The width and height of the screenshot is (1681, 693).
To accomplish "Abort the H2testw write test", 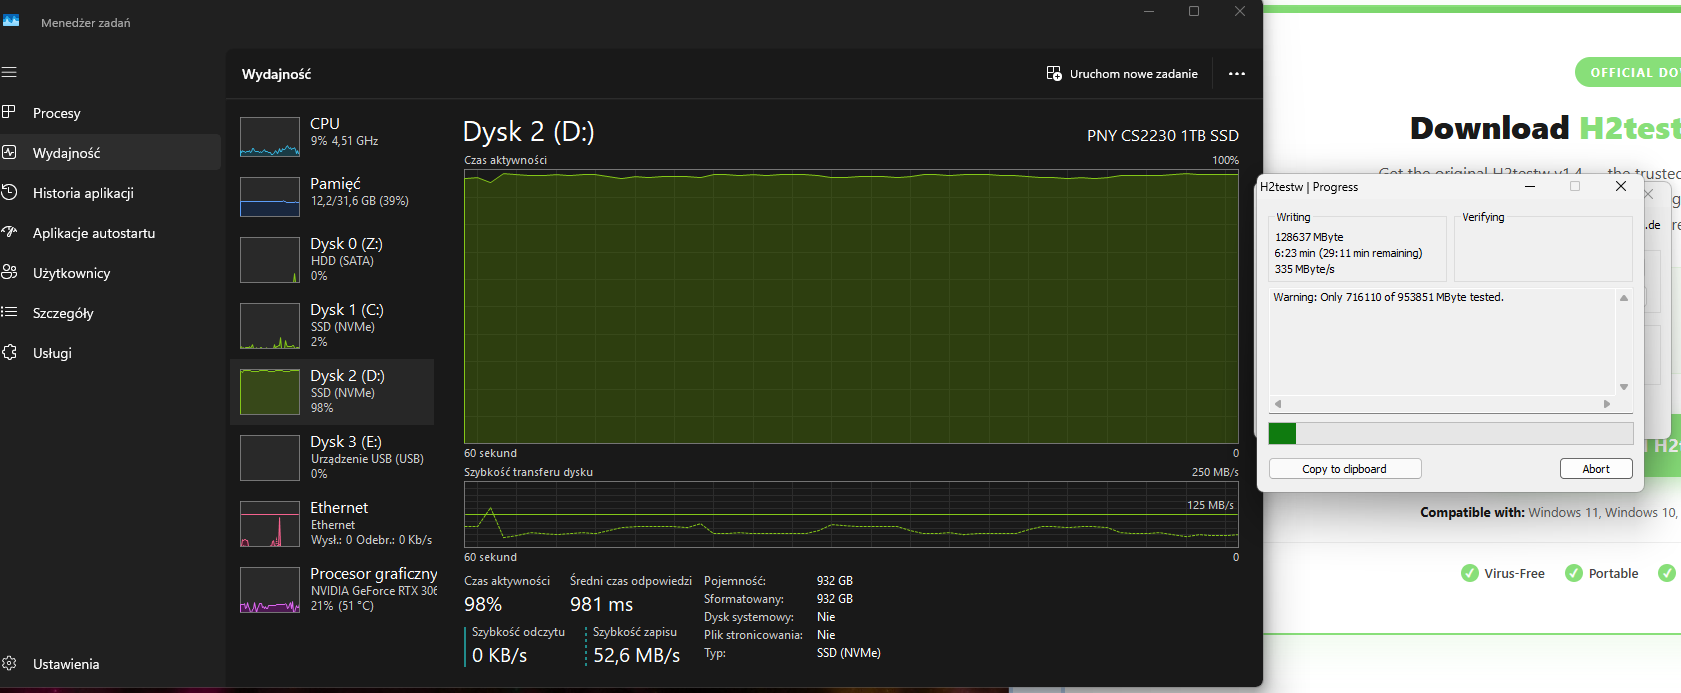I will [1596, 469].
